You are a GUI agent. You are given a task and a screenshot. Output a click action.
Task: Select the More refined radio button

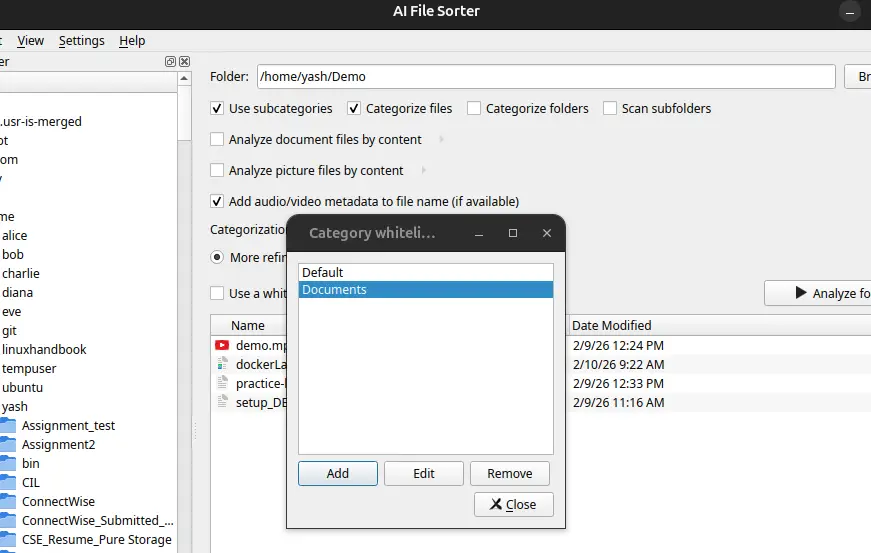[x=217, y=257]
